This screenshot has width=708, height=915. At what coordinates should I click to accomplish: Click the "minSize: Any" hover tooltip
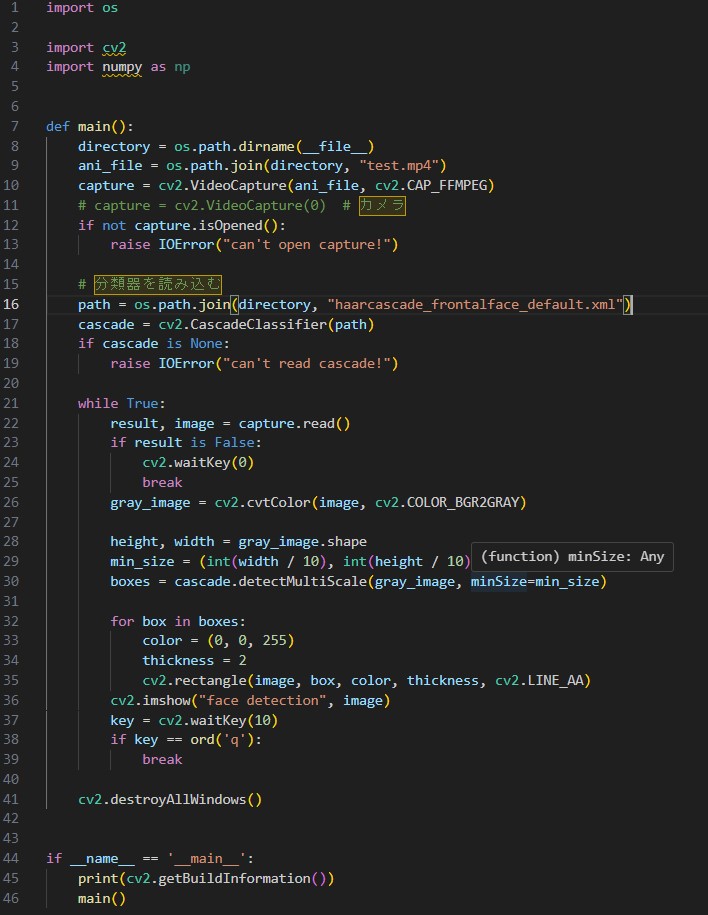[572, 557]
